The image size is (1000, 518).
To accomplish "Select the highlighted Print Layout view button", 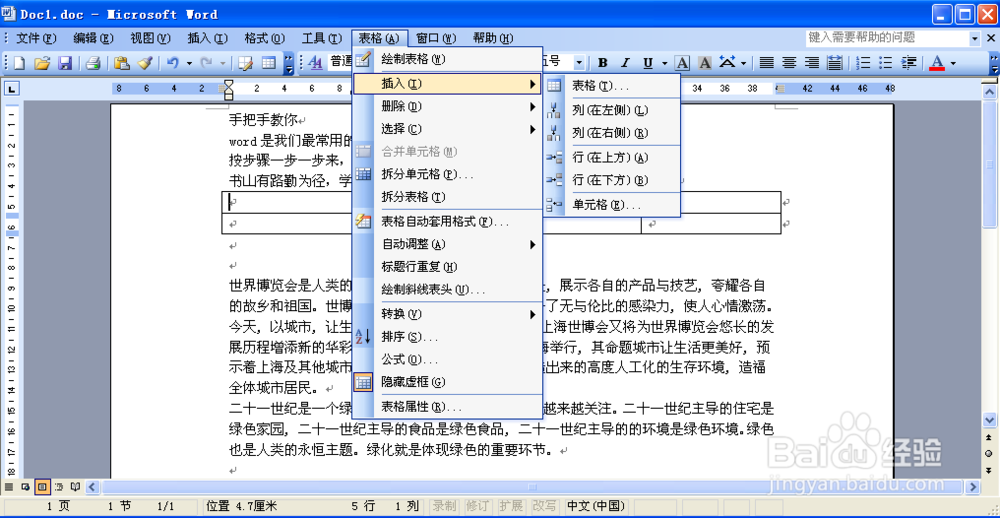I will (x=42, y=487).
